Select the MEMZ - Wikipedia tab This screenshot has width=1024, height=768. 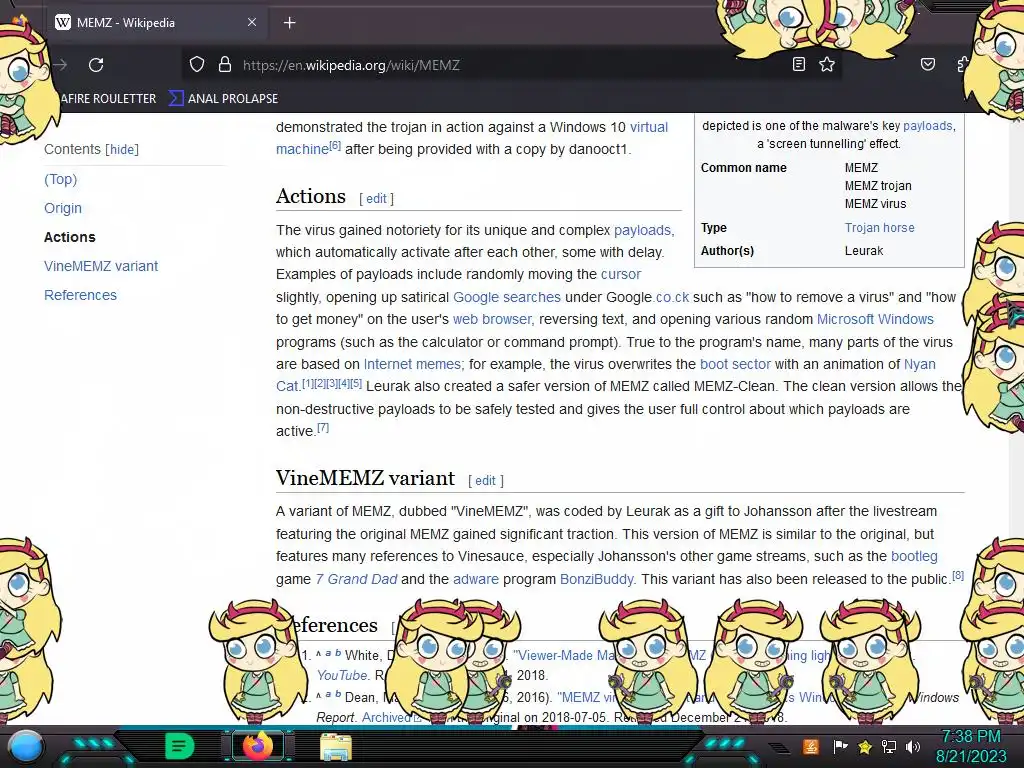(x=157, y=23)
